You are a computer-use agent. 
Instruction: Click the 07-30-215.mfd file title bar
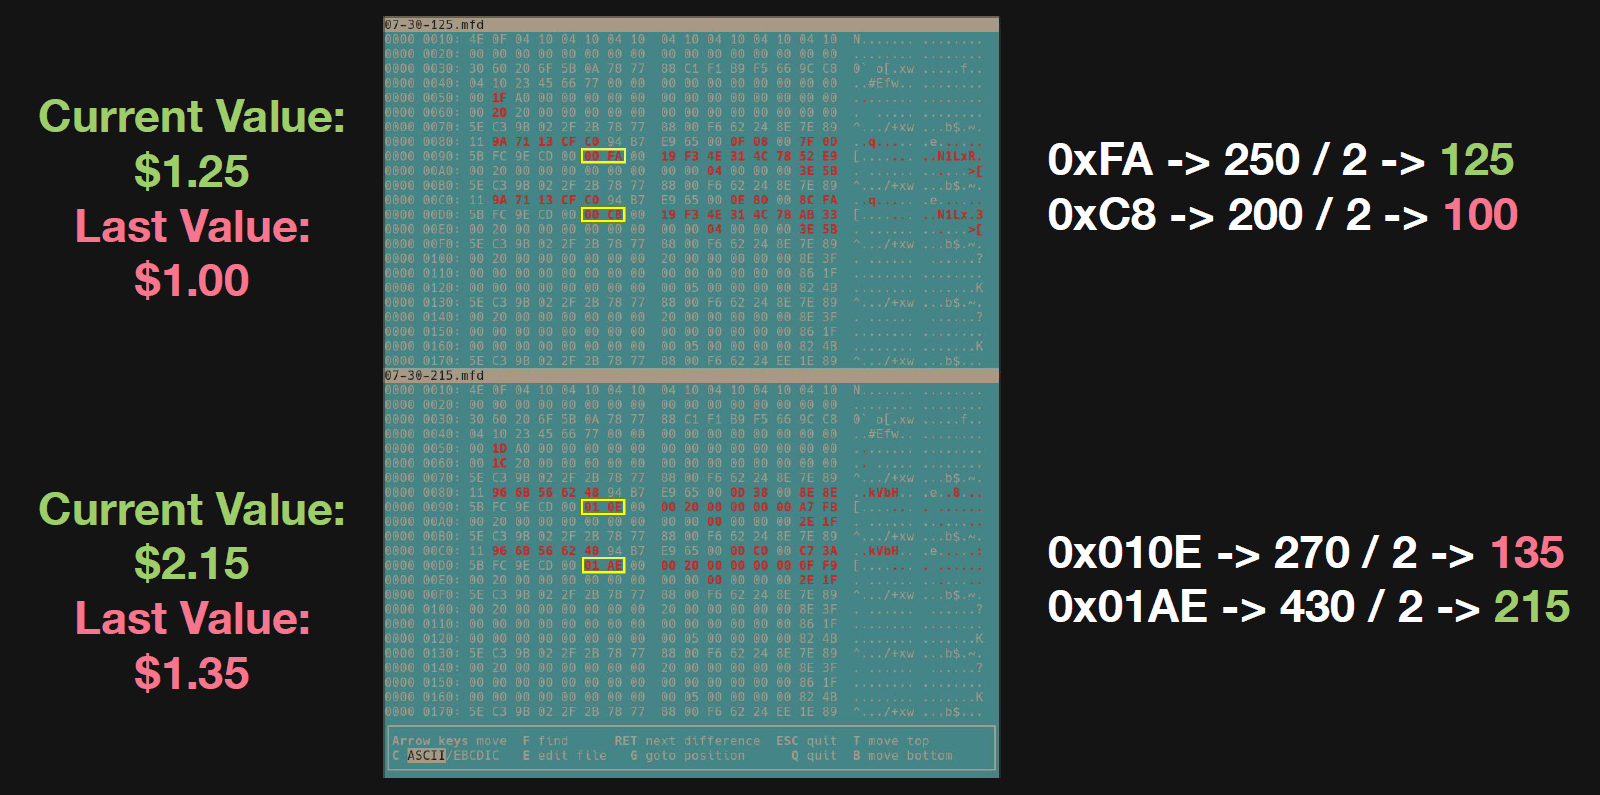pos(691,375)
